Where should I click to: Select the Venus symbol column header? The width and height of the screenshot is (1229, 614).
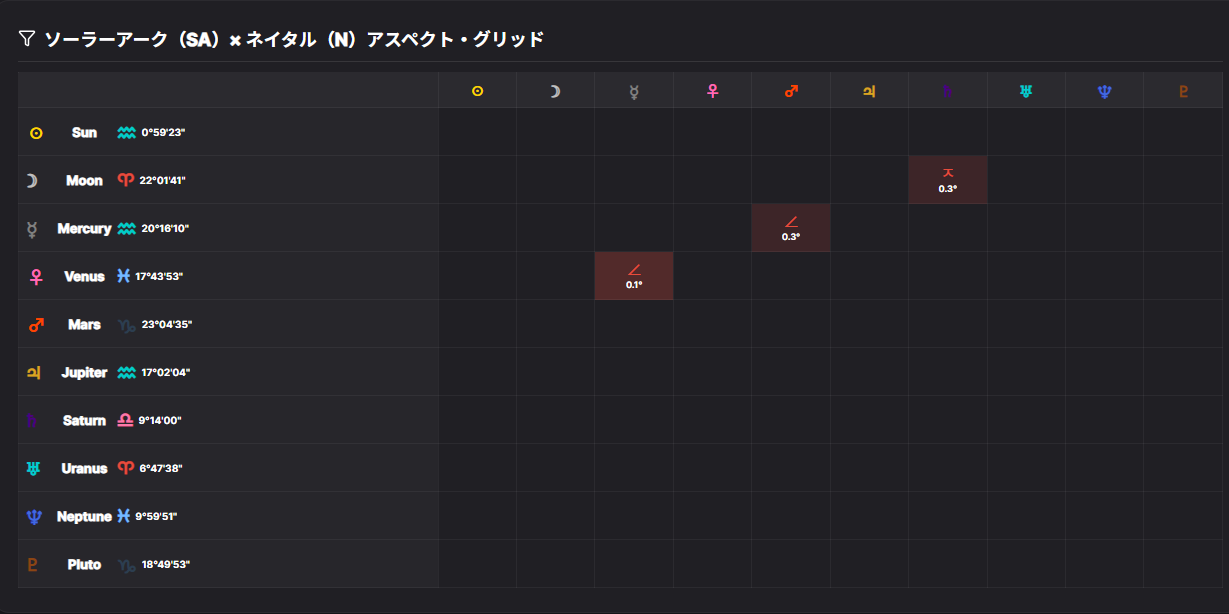point(712,91)
